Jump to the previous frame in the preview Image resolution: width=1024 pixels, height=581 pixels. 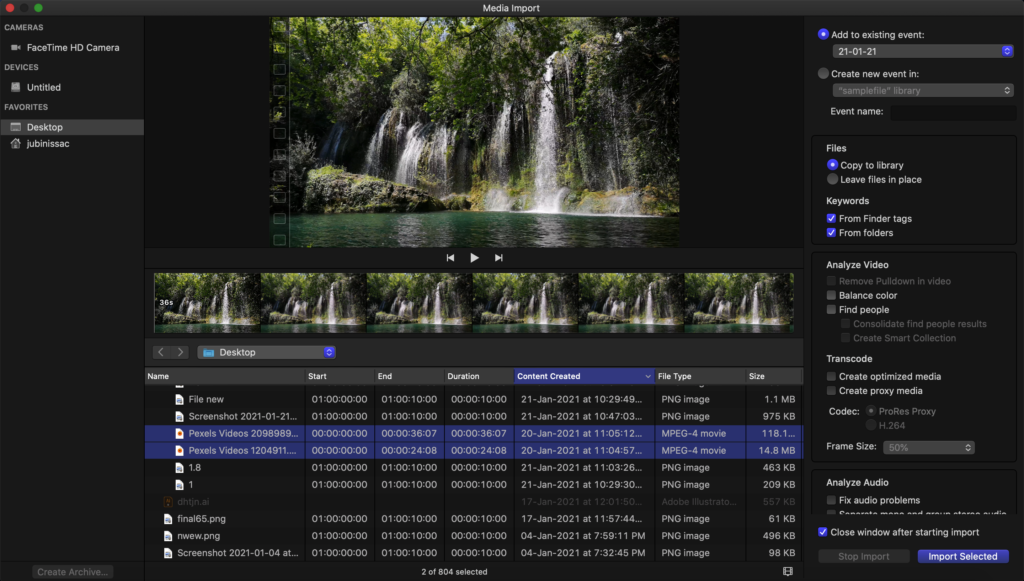450,257
